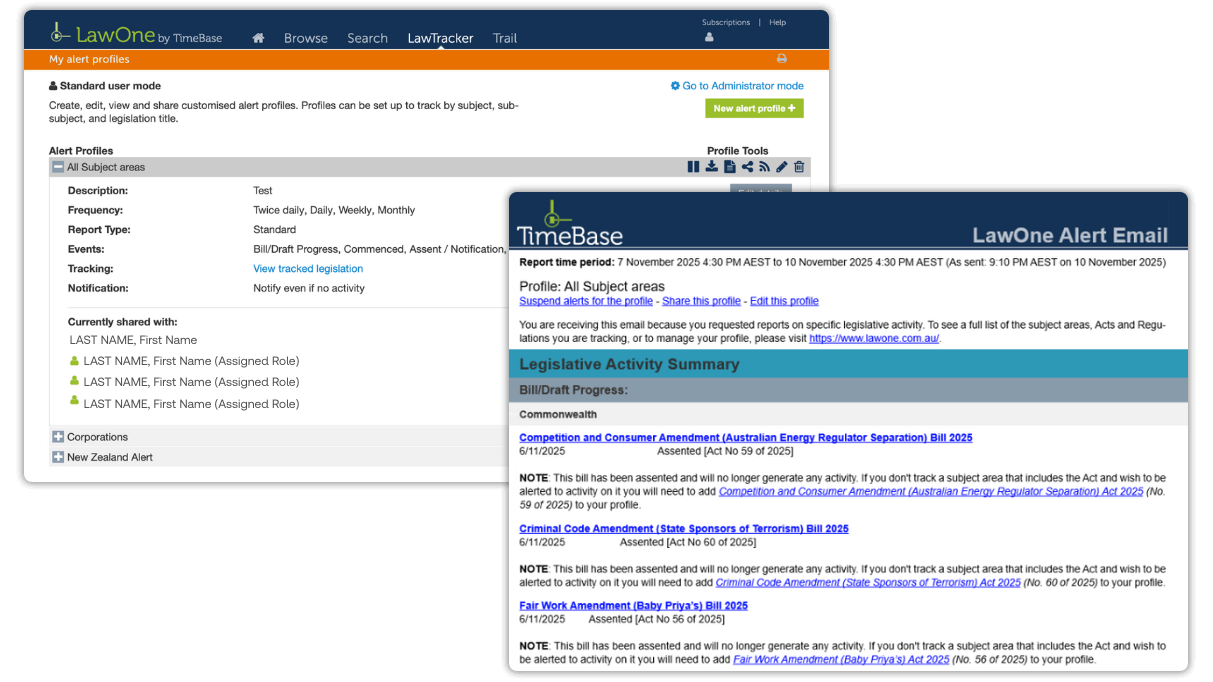Screen dimensions: 1213x682
Task: Switch to Go to Administrator mode
Action: [737, 86]
